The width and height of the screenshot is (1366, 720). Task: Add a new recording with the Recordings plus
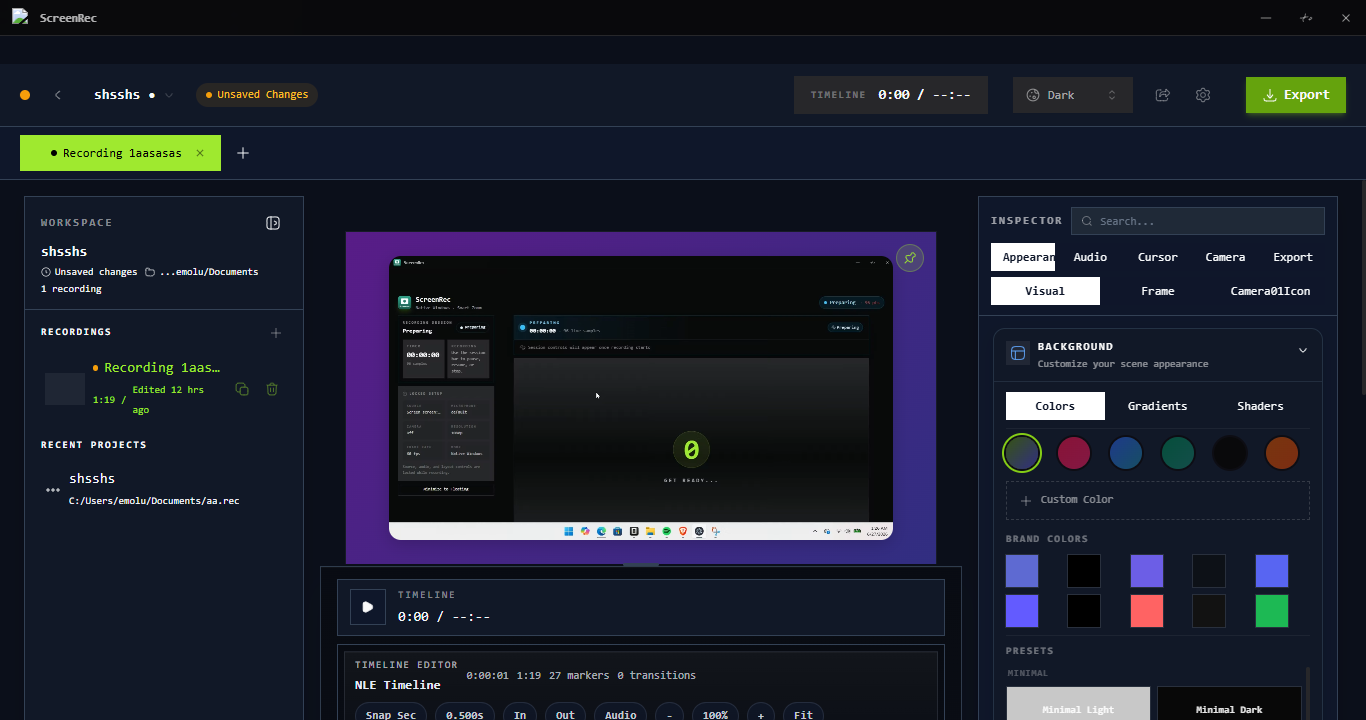(x=276, y=333)
